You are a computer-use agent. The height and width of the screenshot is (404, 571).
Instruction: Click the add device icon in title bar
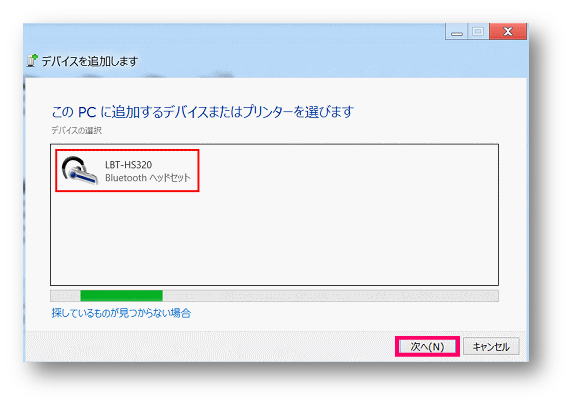tap(32, 60)
